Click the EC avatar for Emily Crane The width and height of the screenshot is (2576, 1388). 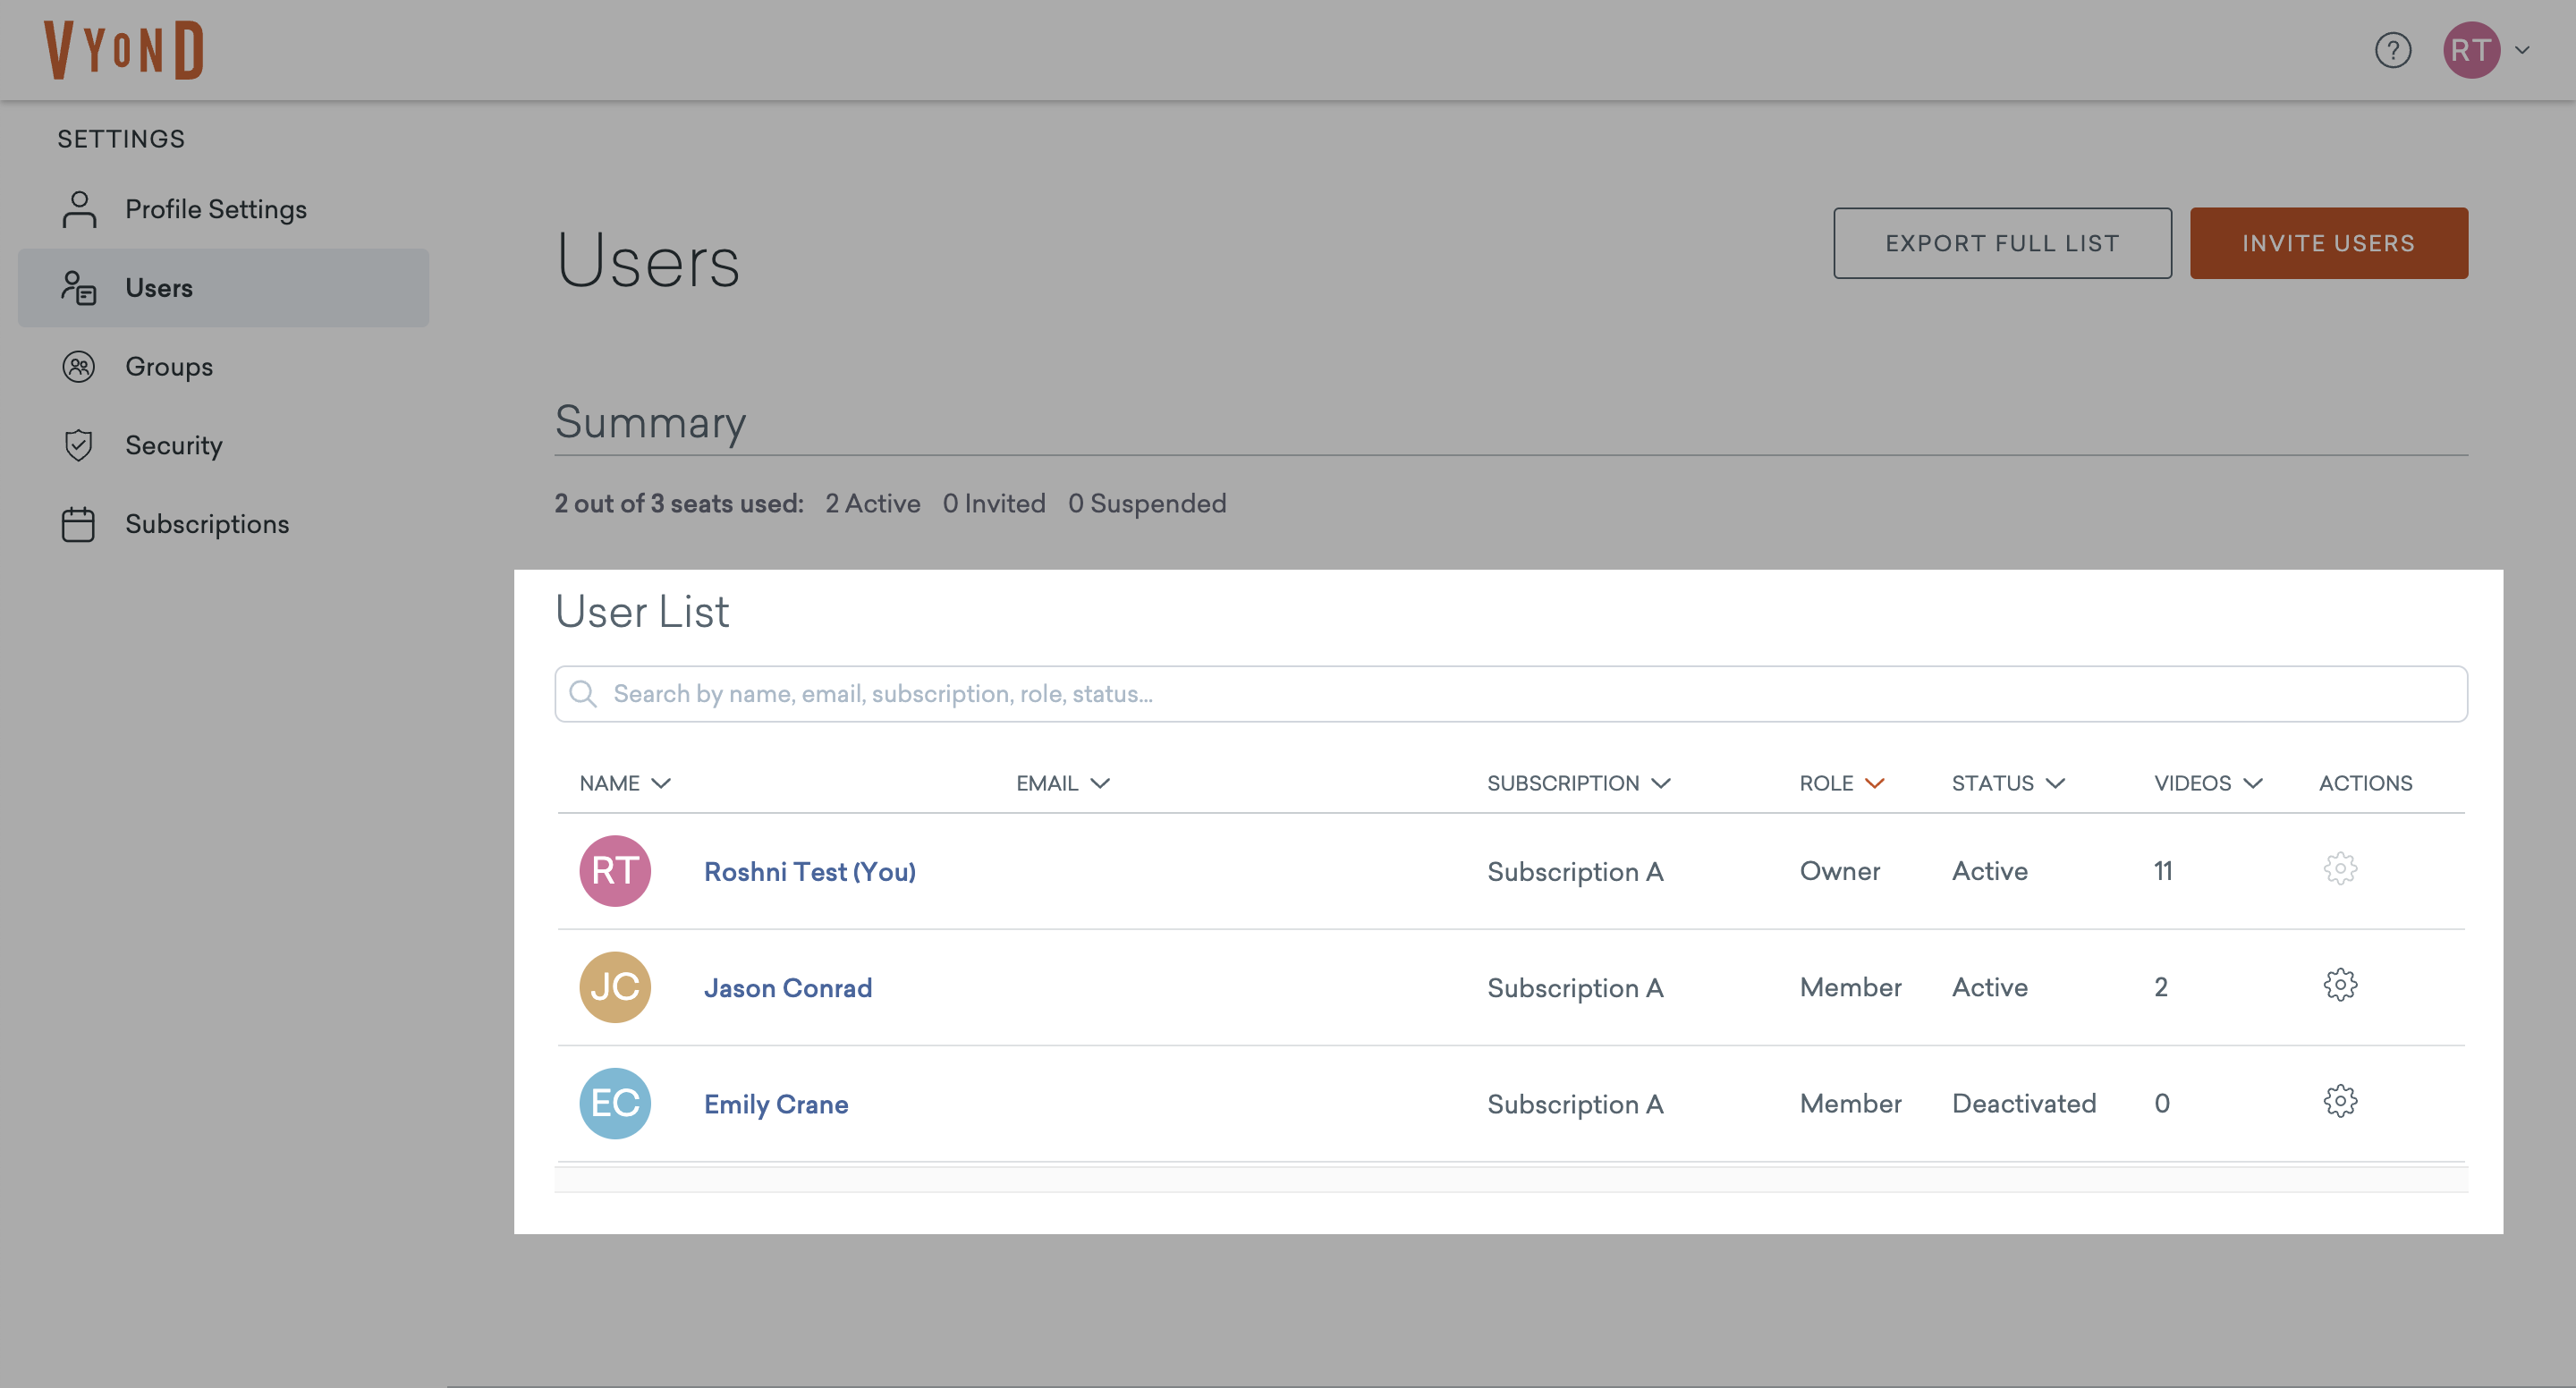(615, 1103)
